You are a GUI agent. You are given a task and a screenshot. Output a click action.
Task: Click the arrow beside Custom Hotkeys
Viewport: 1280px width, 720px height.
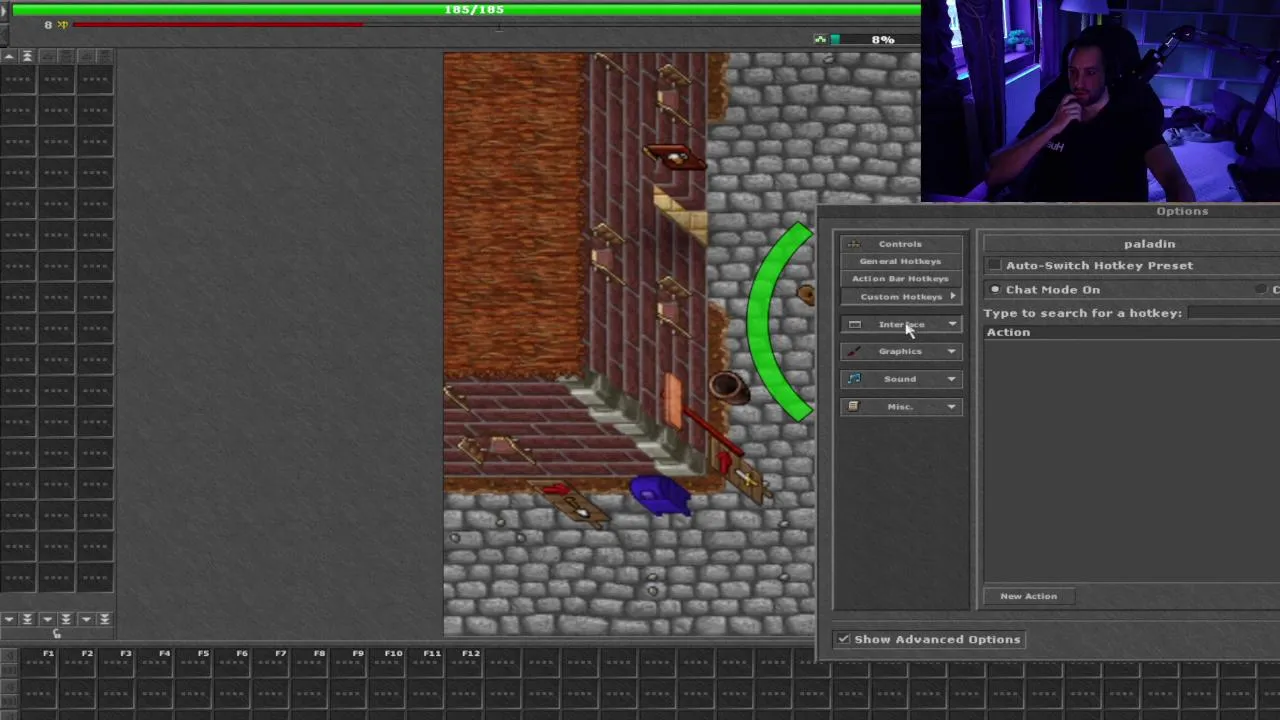tap(952, 296)
